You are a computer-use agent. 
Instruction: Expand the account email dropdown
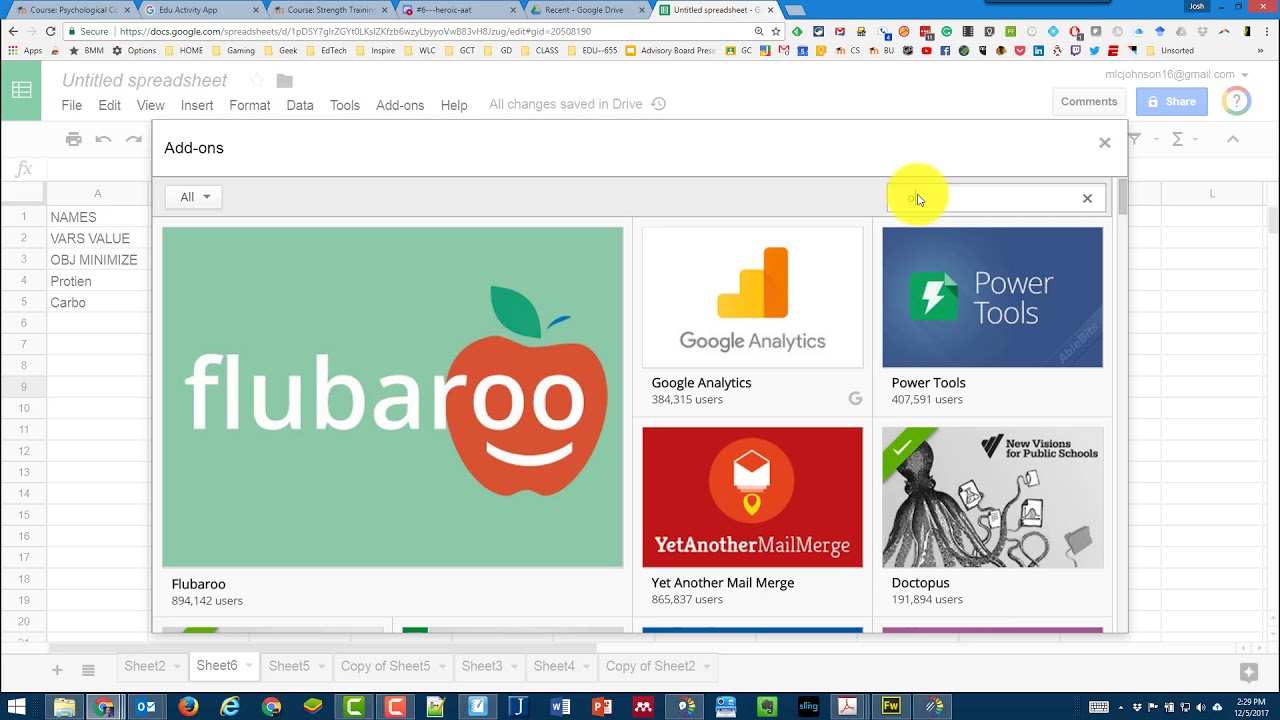coord(1245,75)
